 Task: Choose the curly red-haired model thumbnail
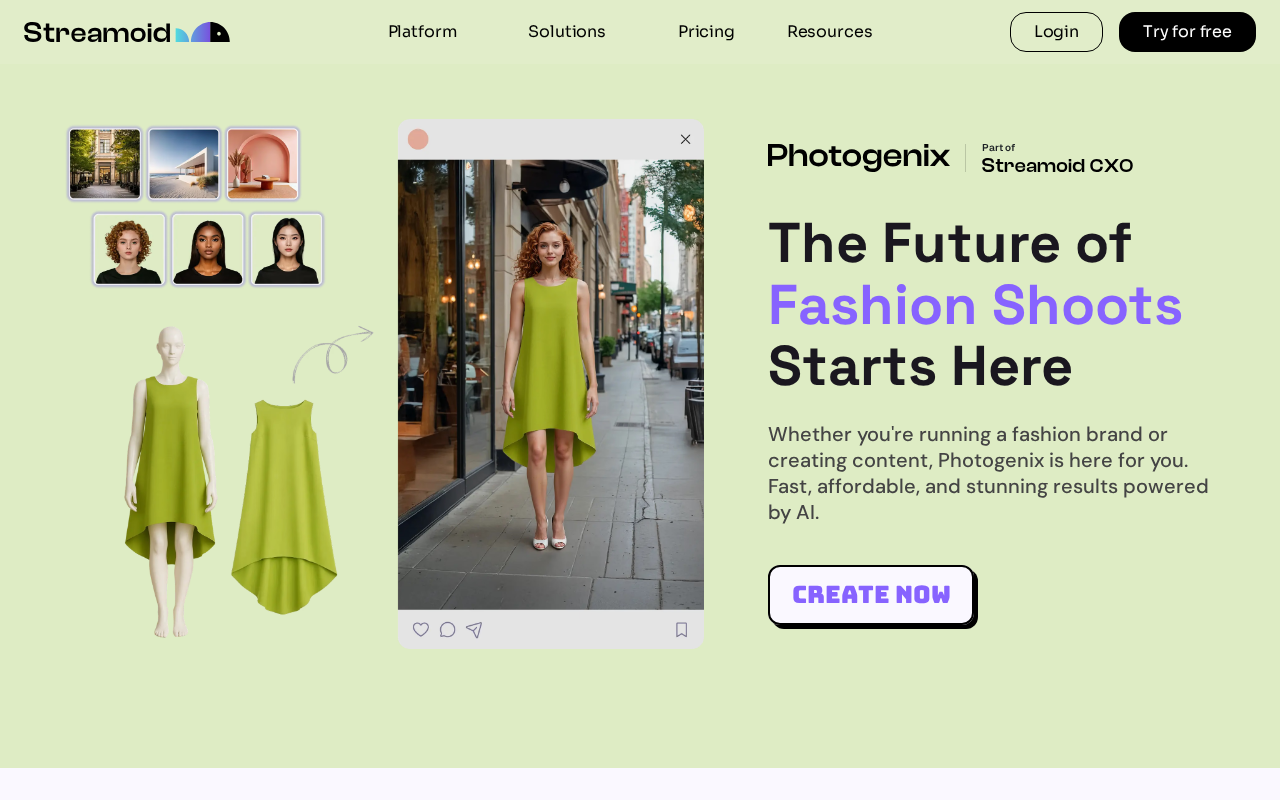[129, 249]
